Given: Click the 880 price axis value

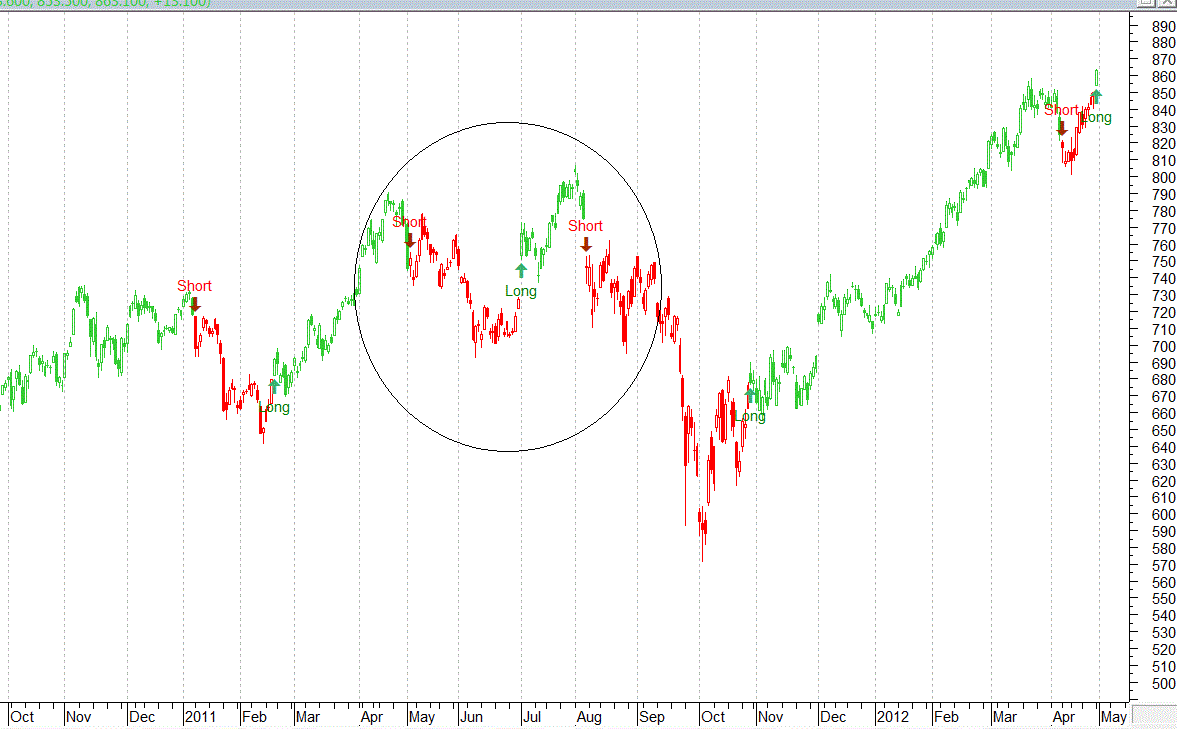Looking at the screenshot, I should (1163, 44).
